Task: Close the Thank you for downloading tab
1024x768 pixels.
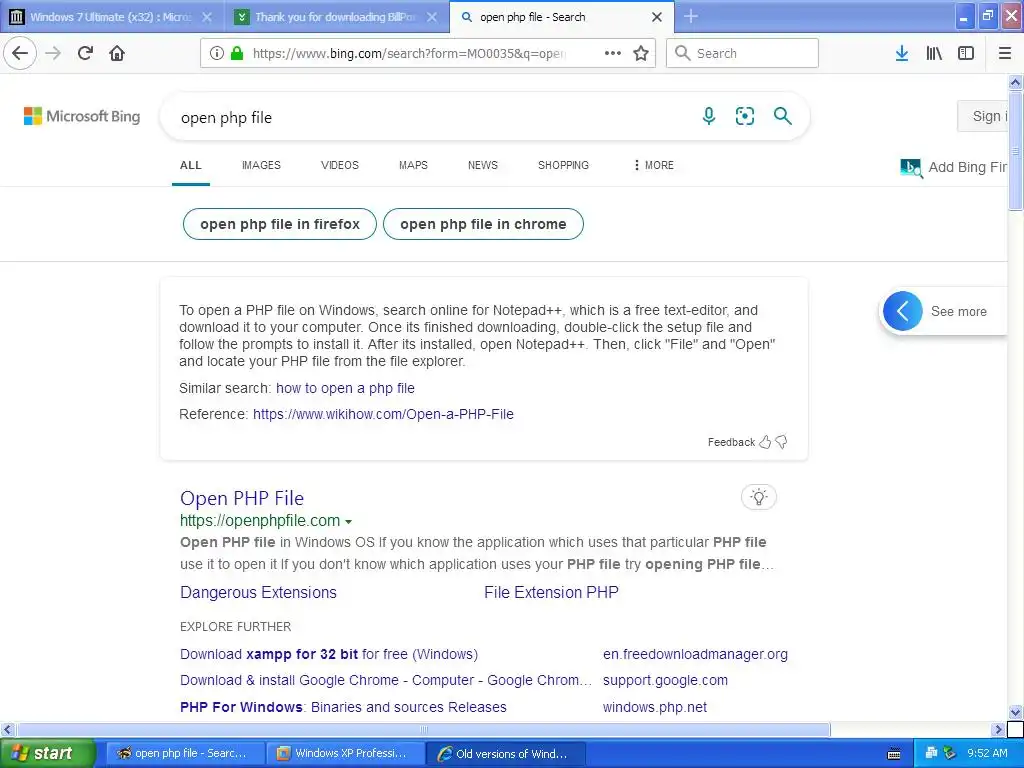Action: tap(432, 17)
